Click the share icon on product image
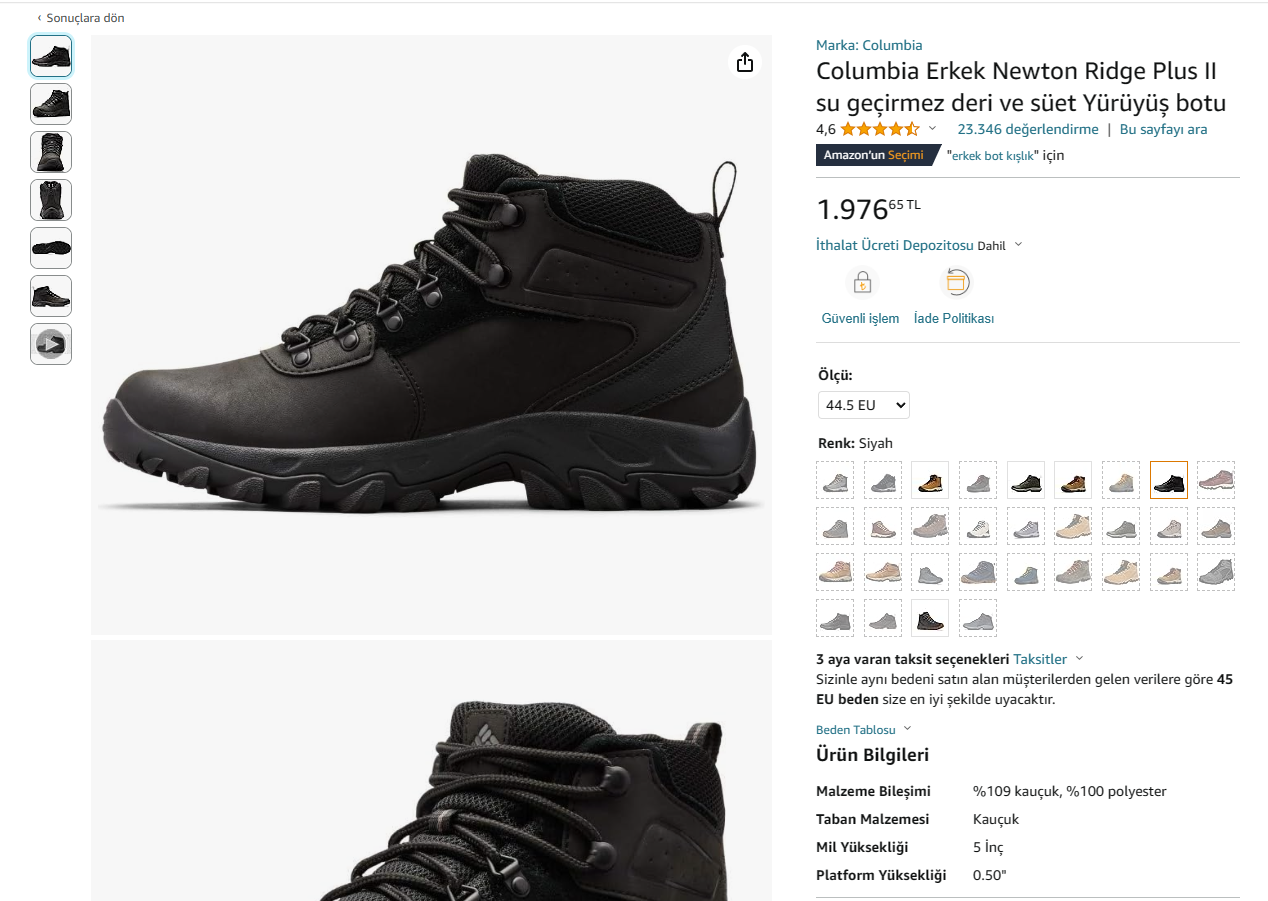 pyautogui.click(x=744, y=63)
